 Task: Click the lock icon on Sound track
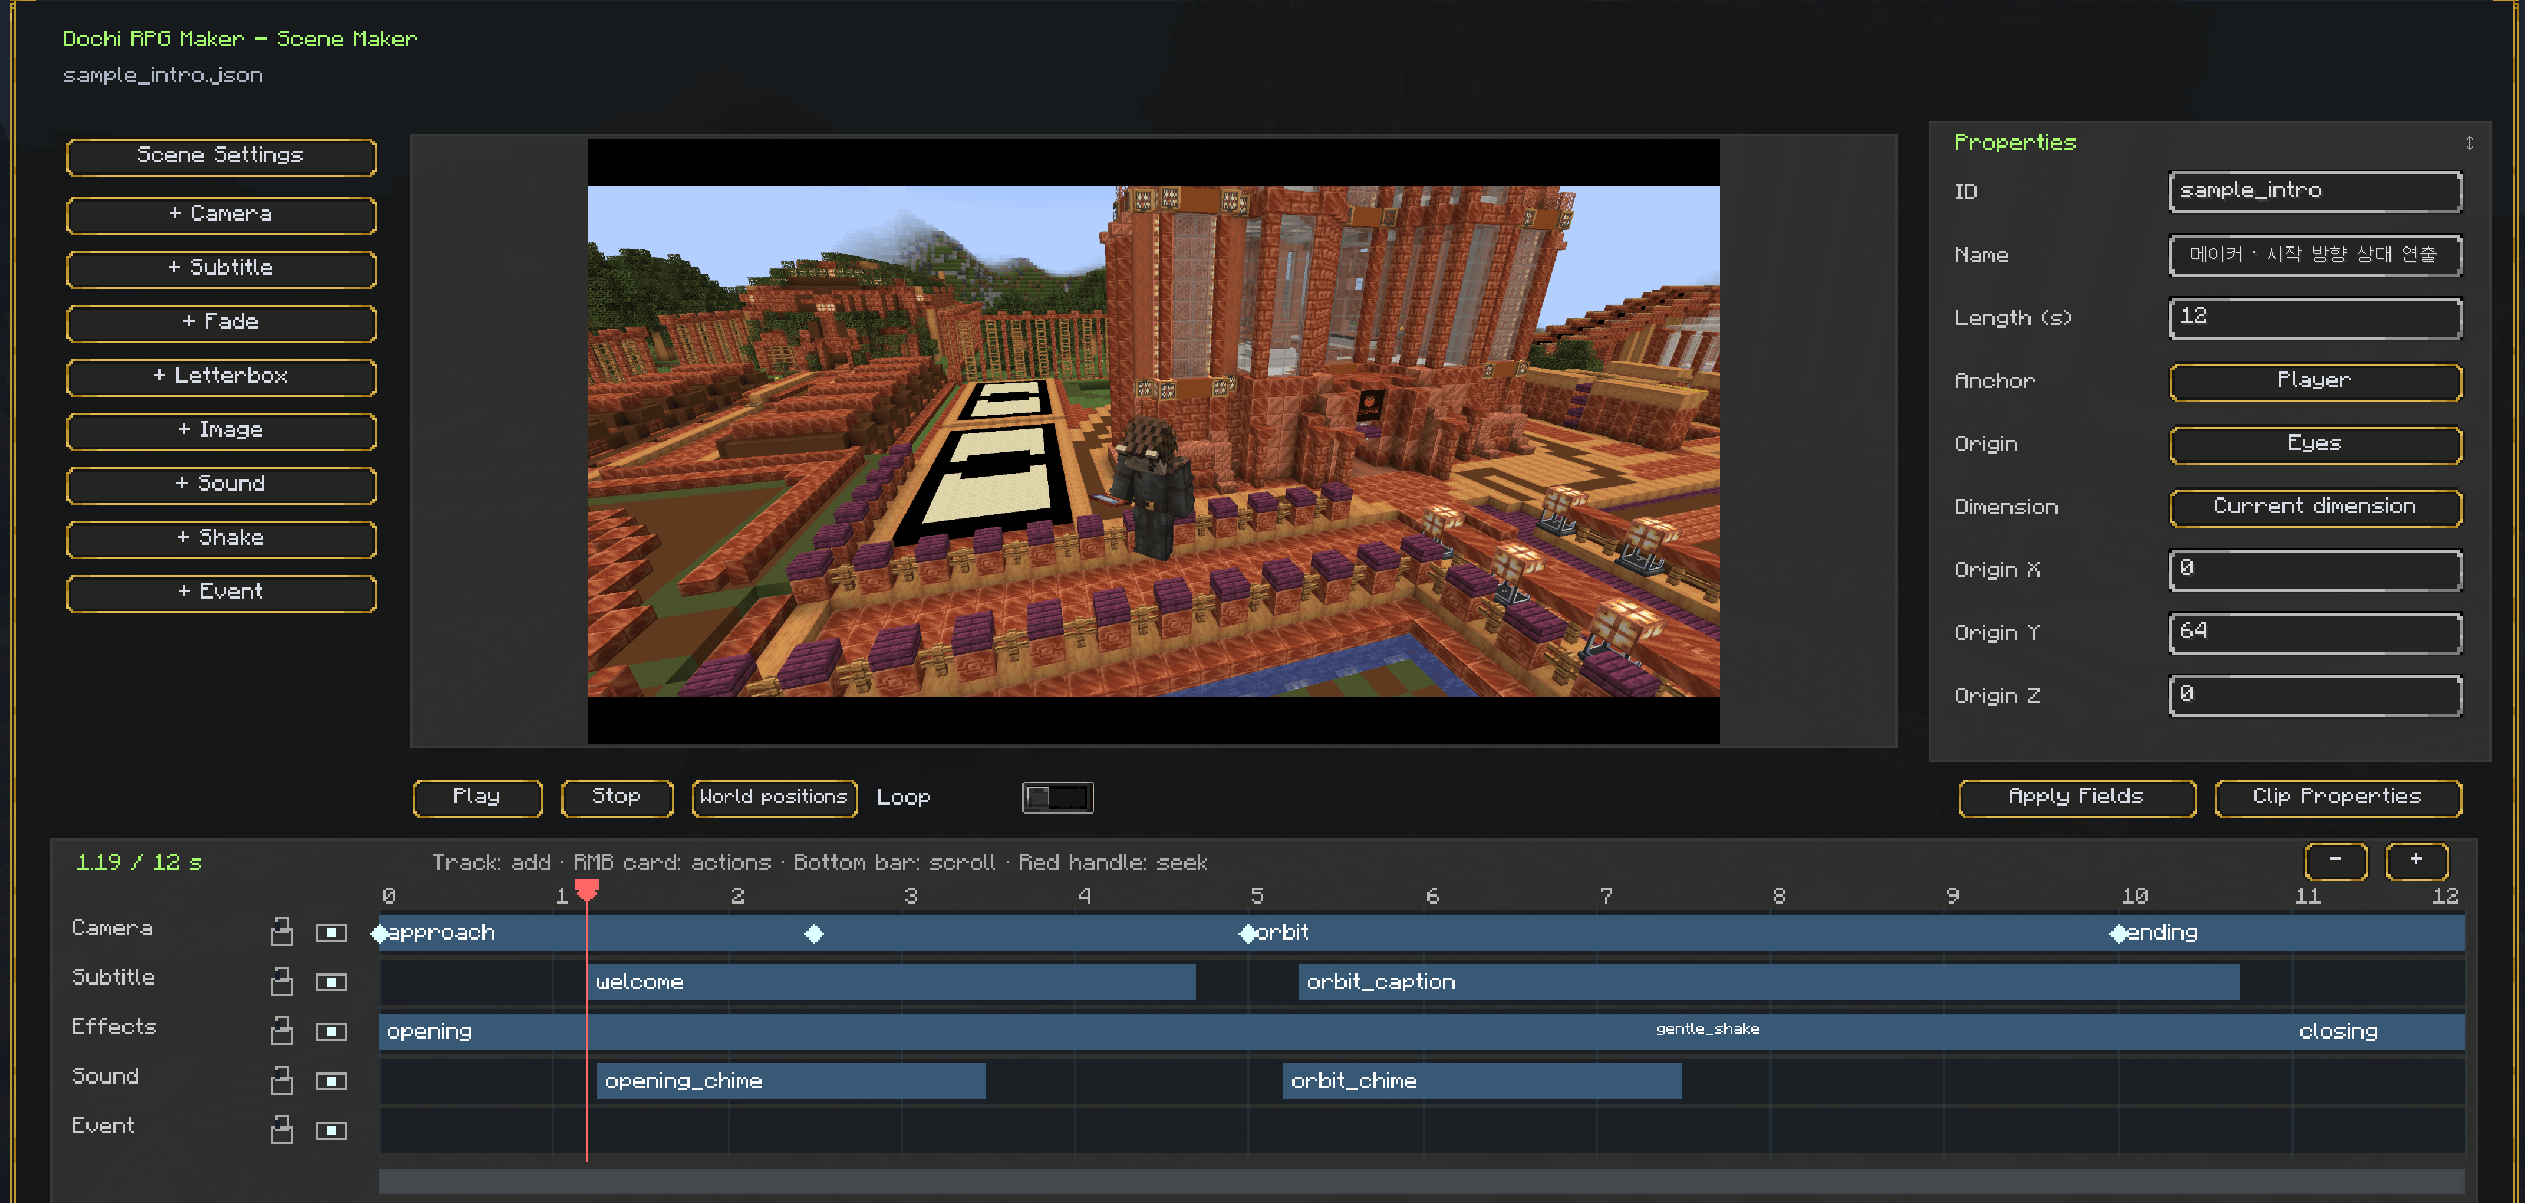click(282, 1080)
